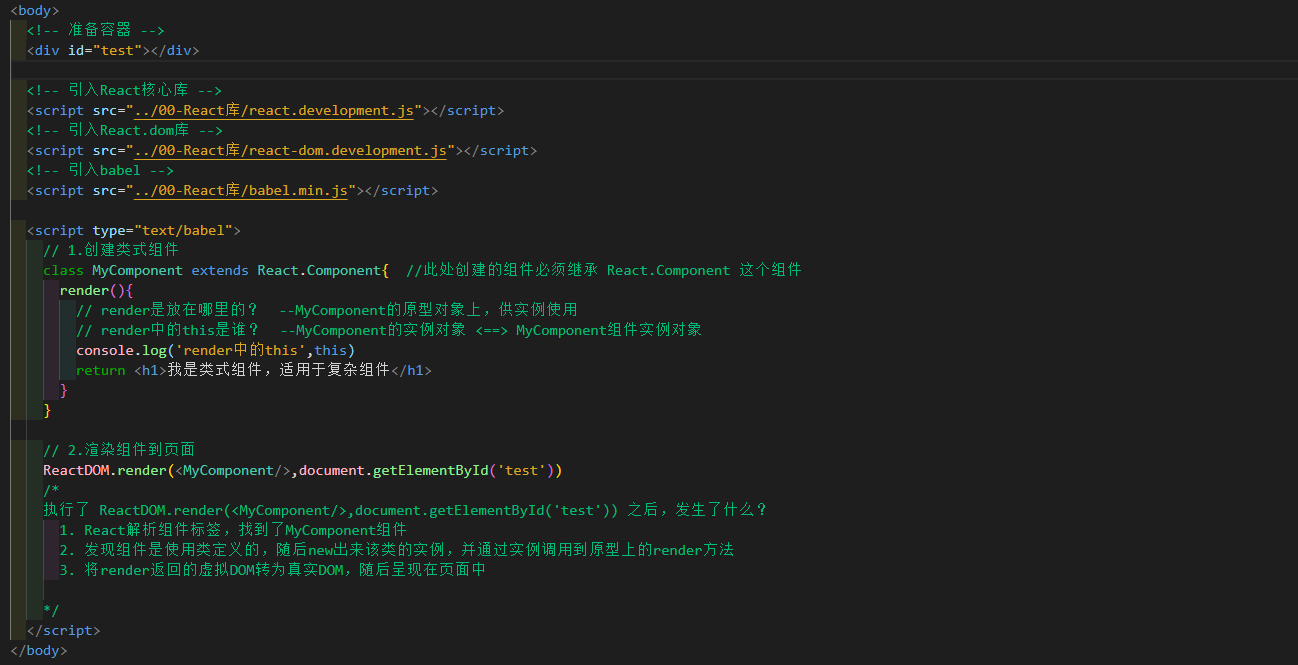This screenshot has height=665, width=1298.
Task: Click the string 'render中的this'
Action: tap(240, 349)
